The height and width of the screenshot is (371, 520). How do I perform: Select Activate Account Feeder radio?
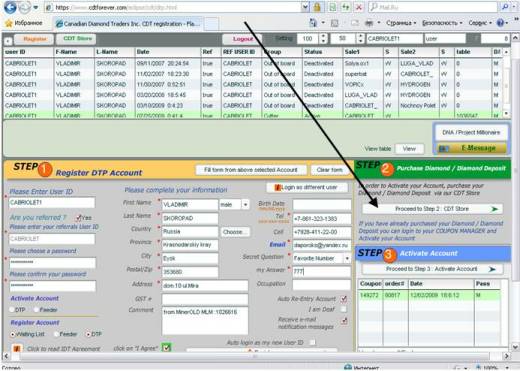click(36, 310)
